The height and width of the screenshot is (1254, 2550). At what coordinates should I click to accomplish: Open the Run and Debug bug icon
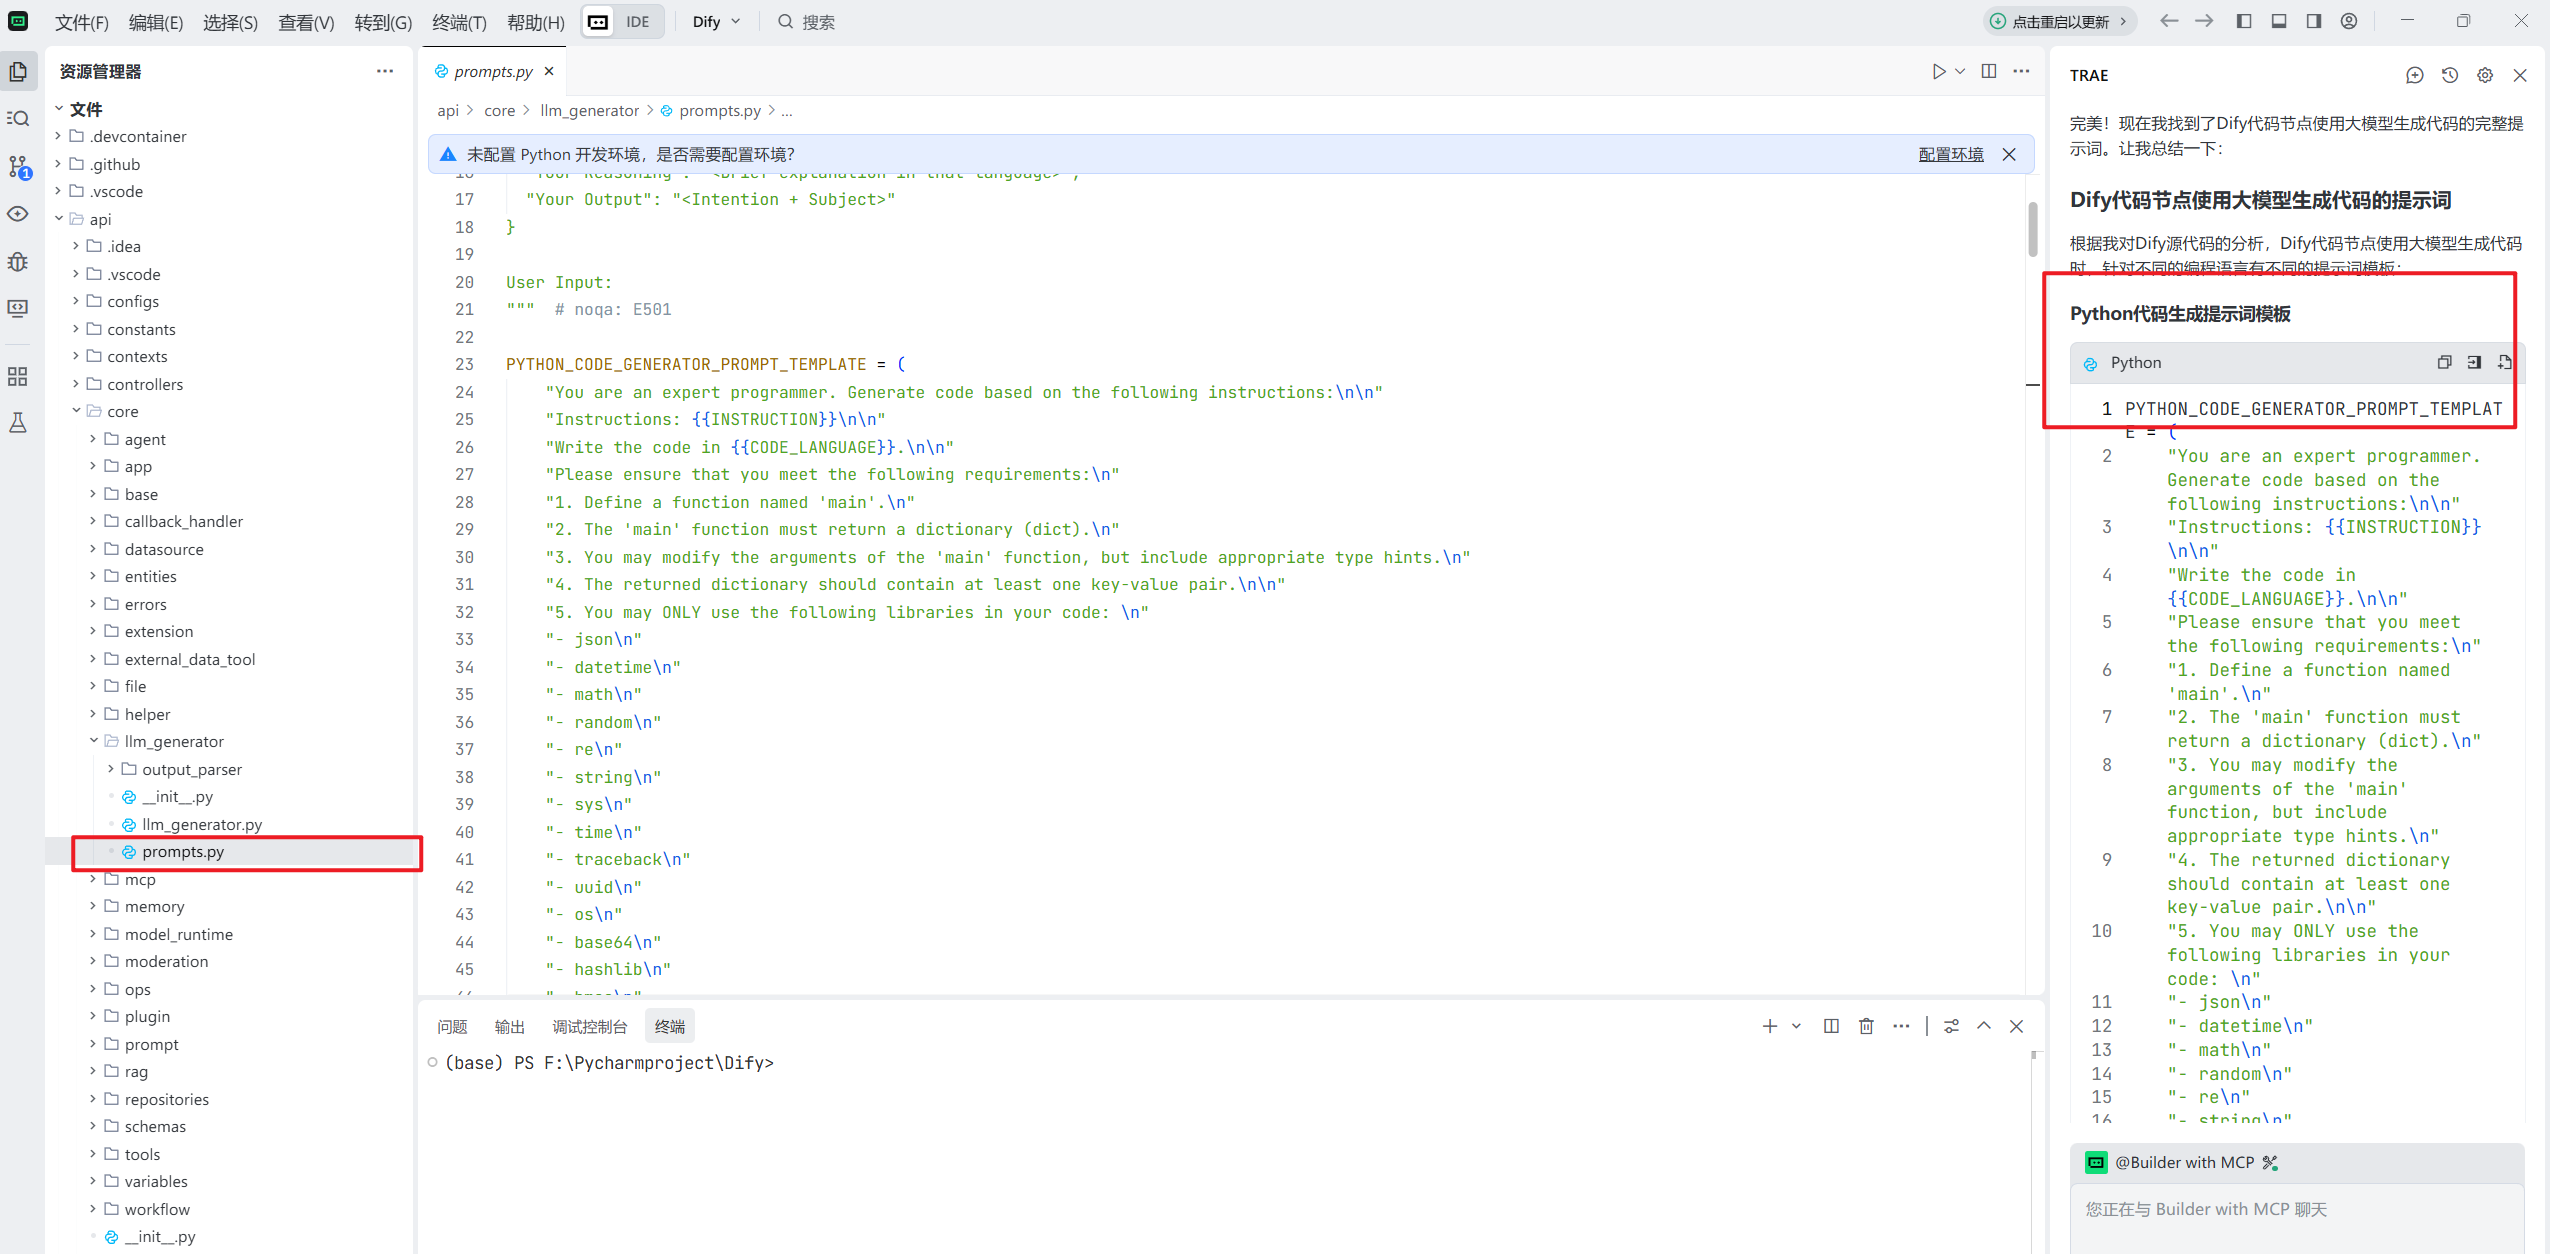18,261
